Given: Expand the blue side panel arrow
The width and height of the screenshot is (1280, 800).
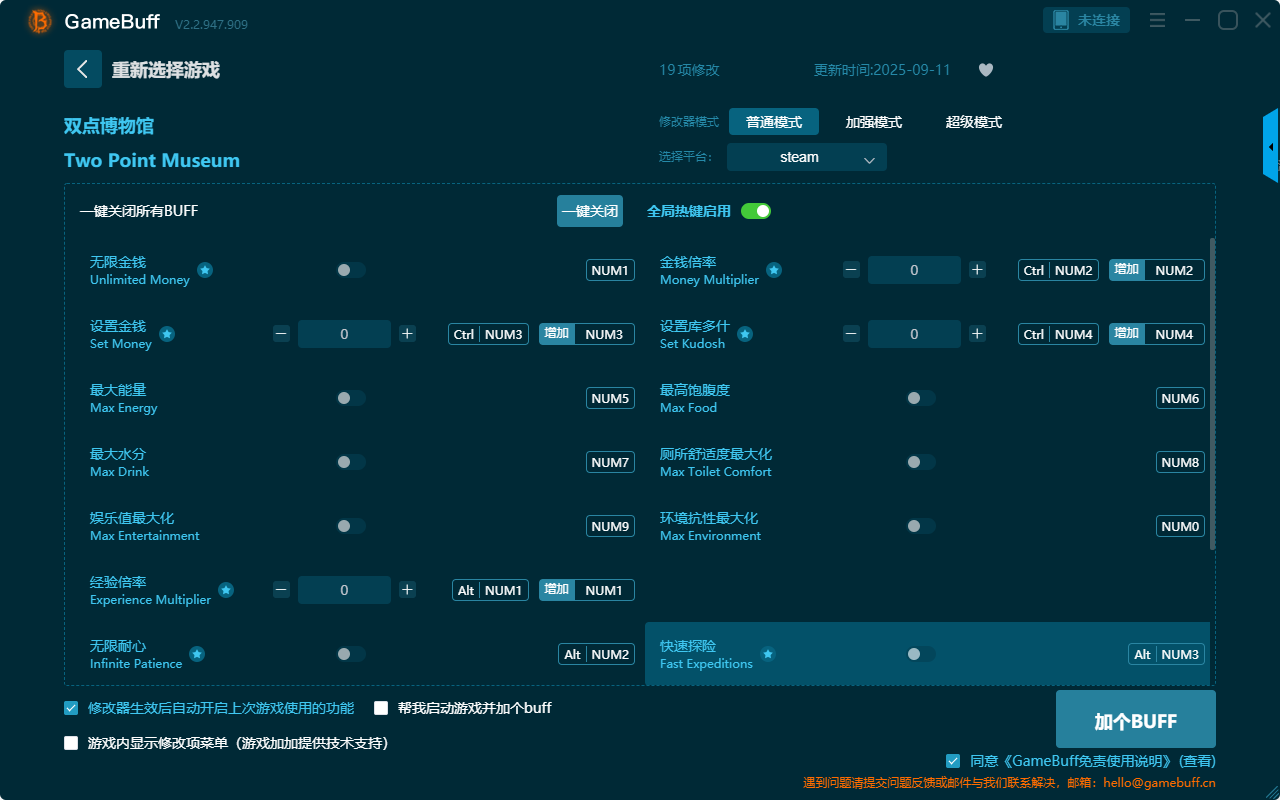Looking at the screenshot, I should tap(1271, 146).
